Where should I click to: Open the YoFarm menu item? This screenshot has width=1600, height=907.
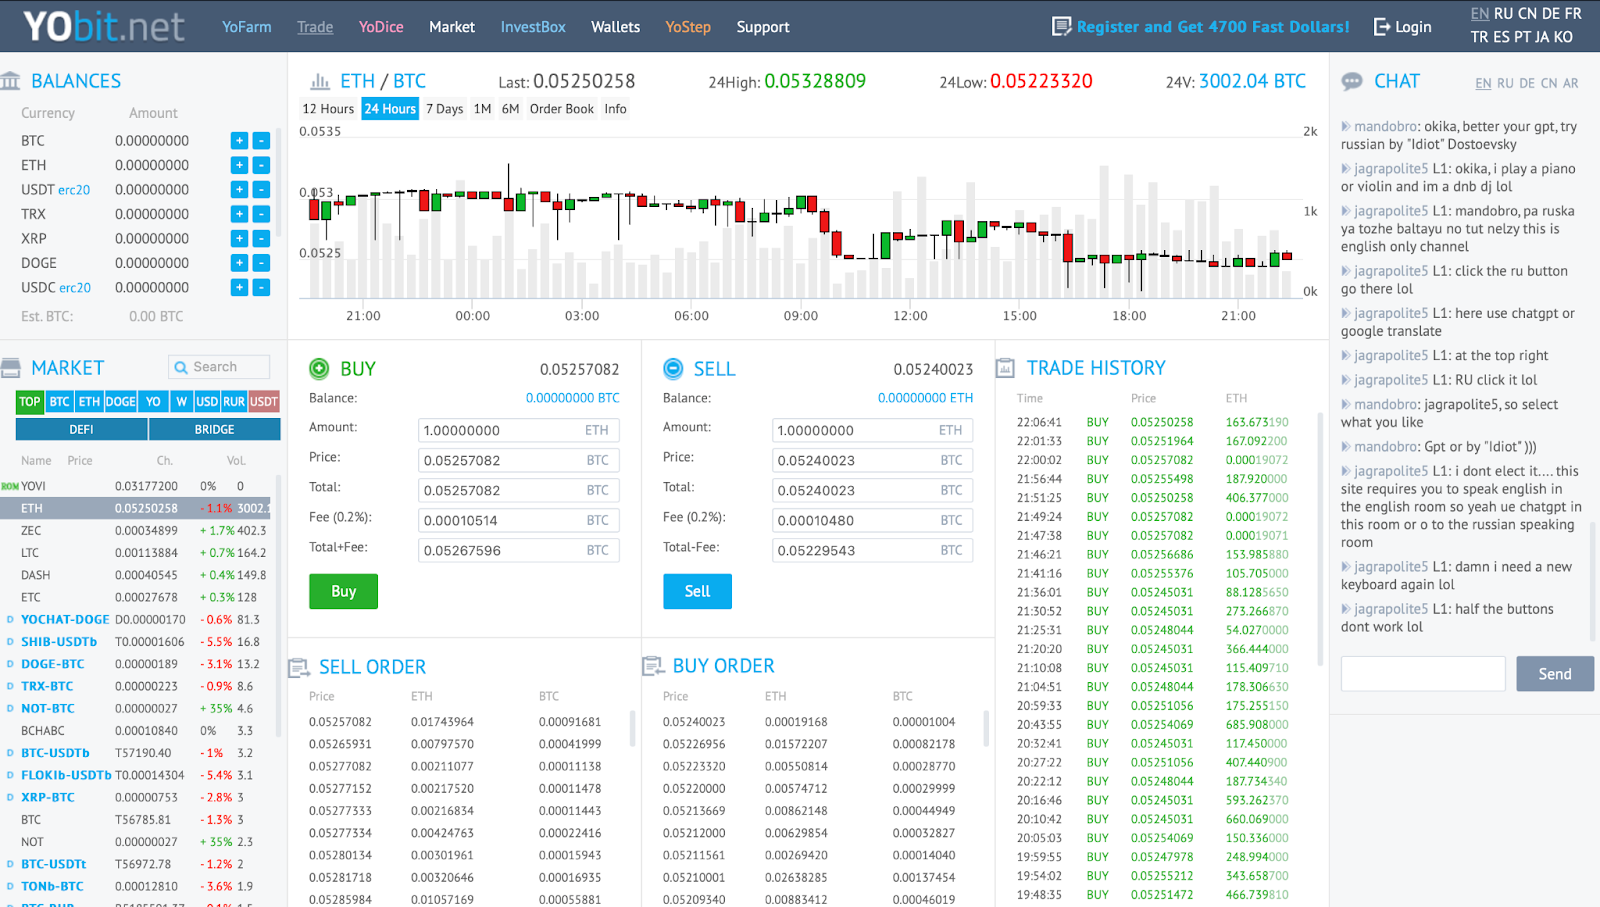point(247,27)
